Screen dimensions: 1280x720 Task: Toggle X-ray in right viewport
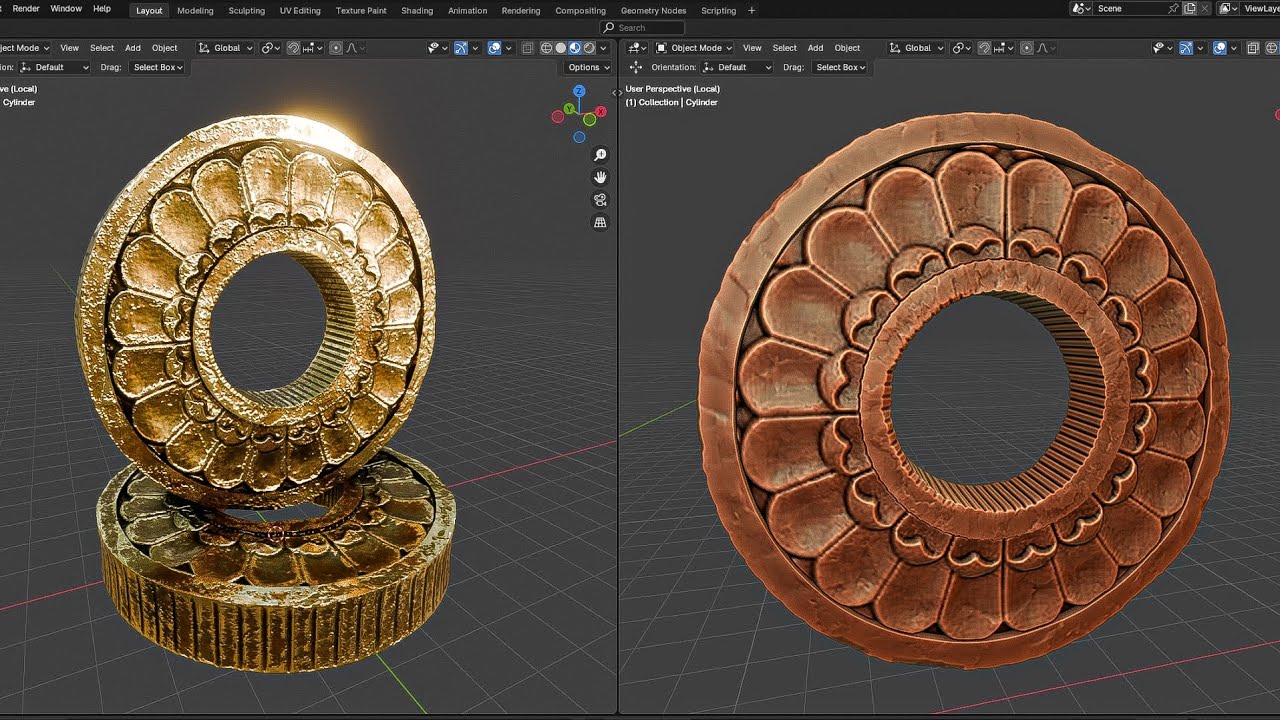[1253, 48]
